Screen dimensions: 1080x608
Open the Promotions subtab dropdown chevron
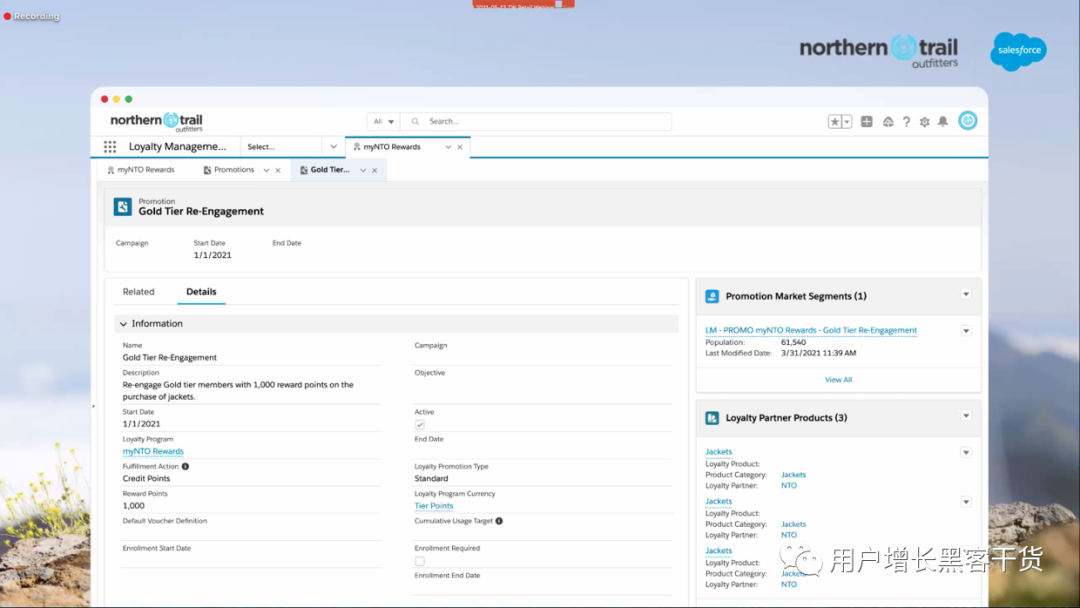pos(266,170)
